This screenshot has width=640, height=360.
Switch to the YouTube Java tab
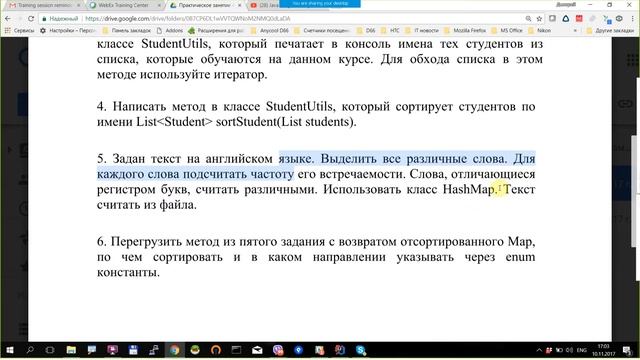pos(264,5)
